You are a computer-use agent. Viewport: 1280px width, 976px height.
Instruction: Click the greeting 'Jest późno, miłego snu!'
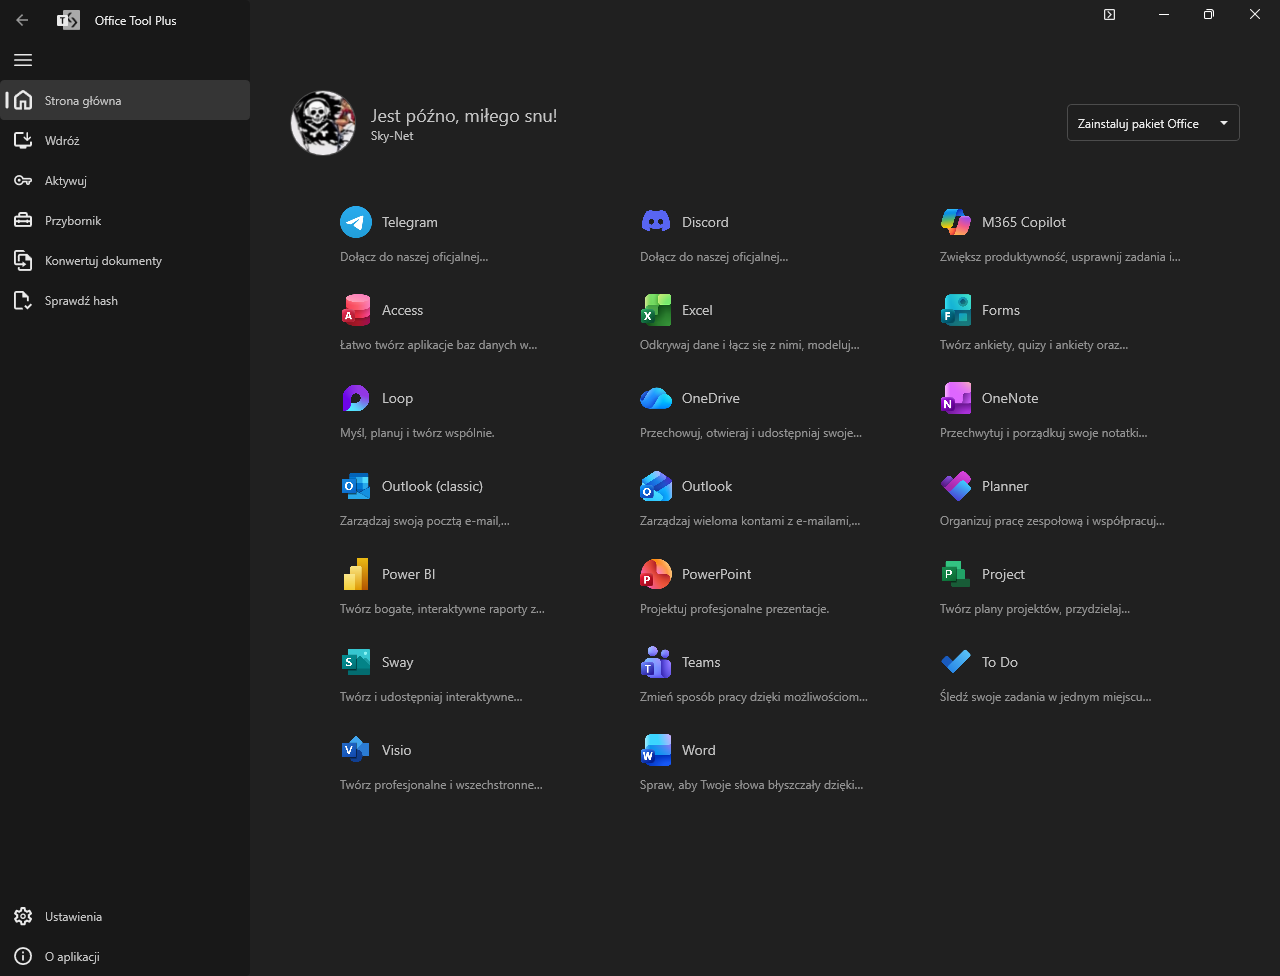(464, 116)
